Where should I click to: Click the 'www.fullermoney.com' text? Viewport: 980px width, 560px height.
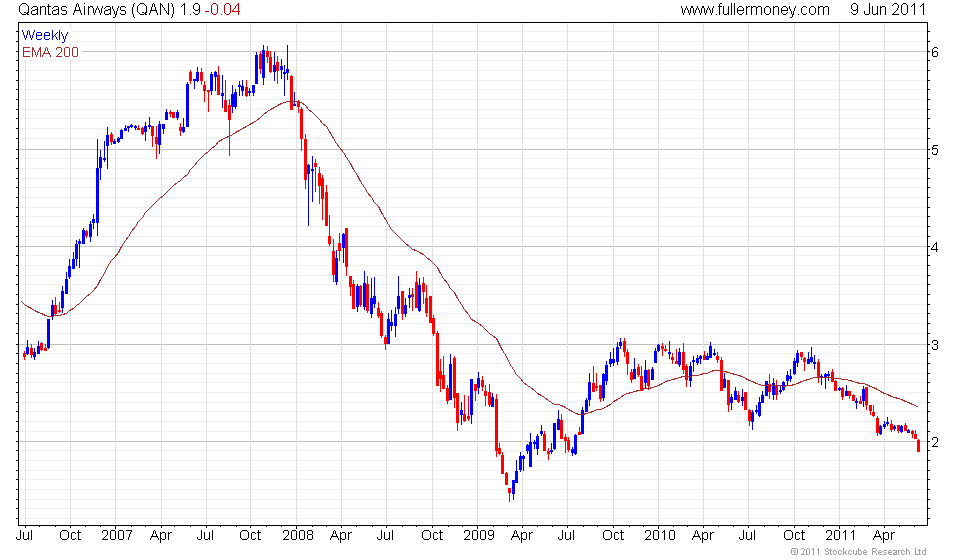click(x=755, y=9)
